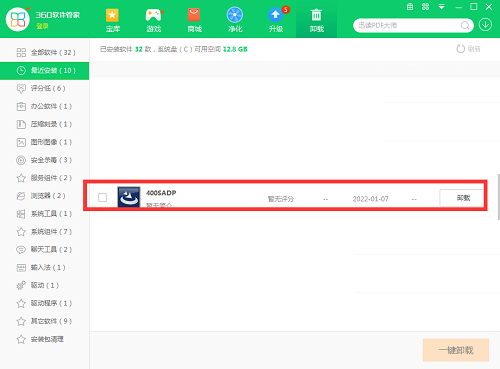Screen dimensions: 500x369
Task: Click the vertical scrollbar thumb
Action: (x=498, y=197)
